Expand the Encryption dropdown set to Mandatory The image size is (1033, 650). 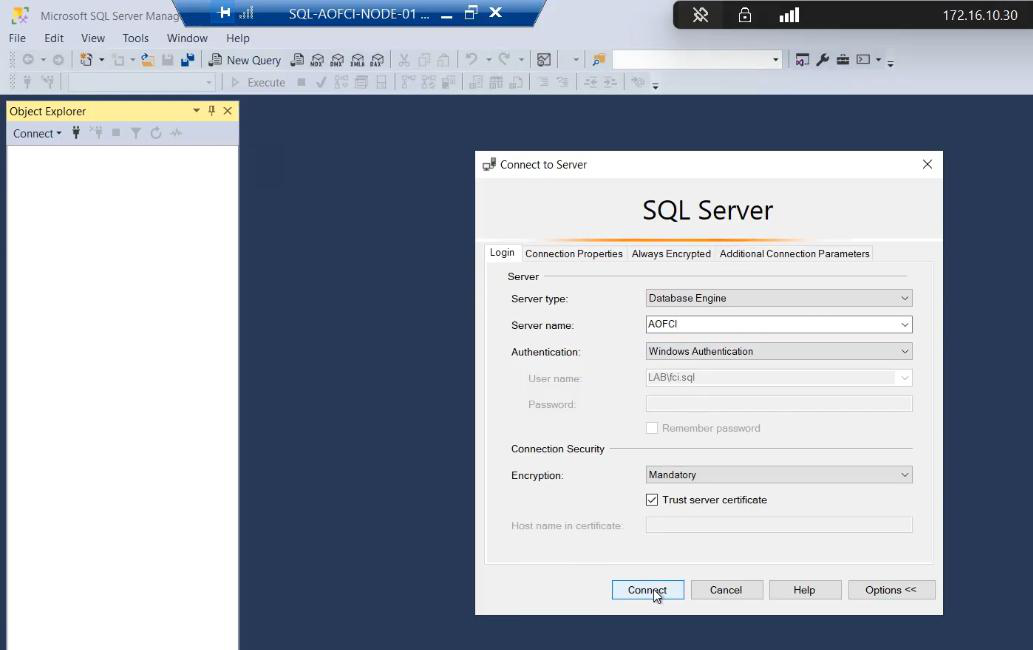tap(905, 475)
